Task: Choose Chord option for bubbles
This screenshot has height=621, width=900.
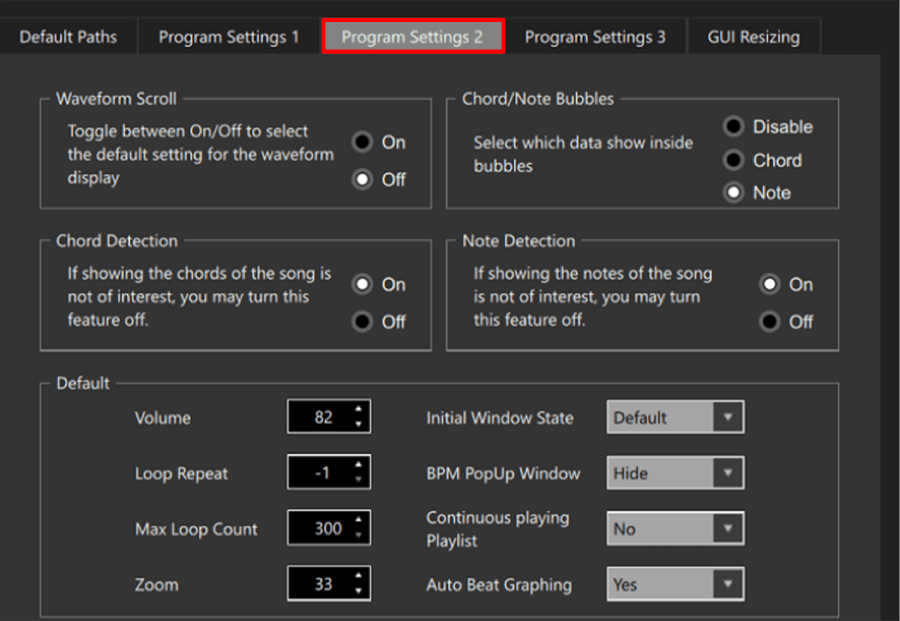Action: click(735, 160)
